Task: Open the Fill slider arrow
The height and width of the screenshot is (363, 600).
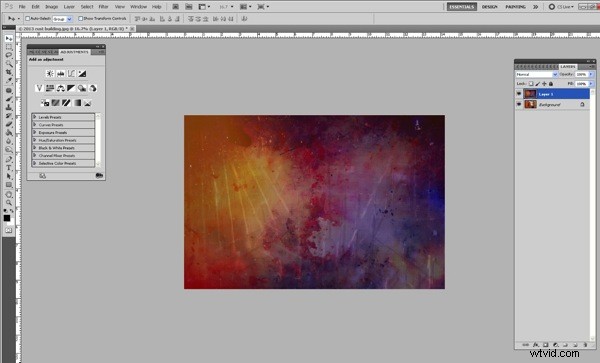Action: (591, 84)
